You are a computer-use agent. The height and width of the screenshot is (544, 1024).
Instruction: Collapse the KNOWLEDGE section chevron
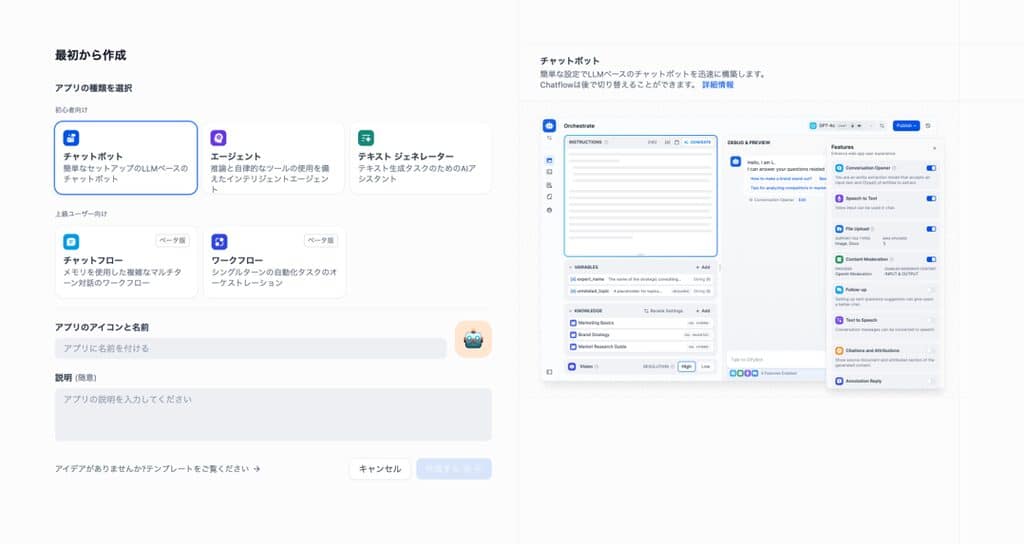tap(571, 311)
